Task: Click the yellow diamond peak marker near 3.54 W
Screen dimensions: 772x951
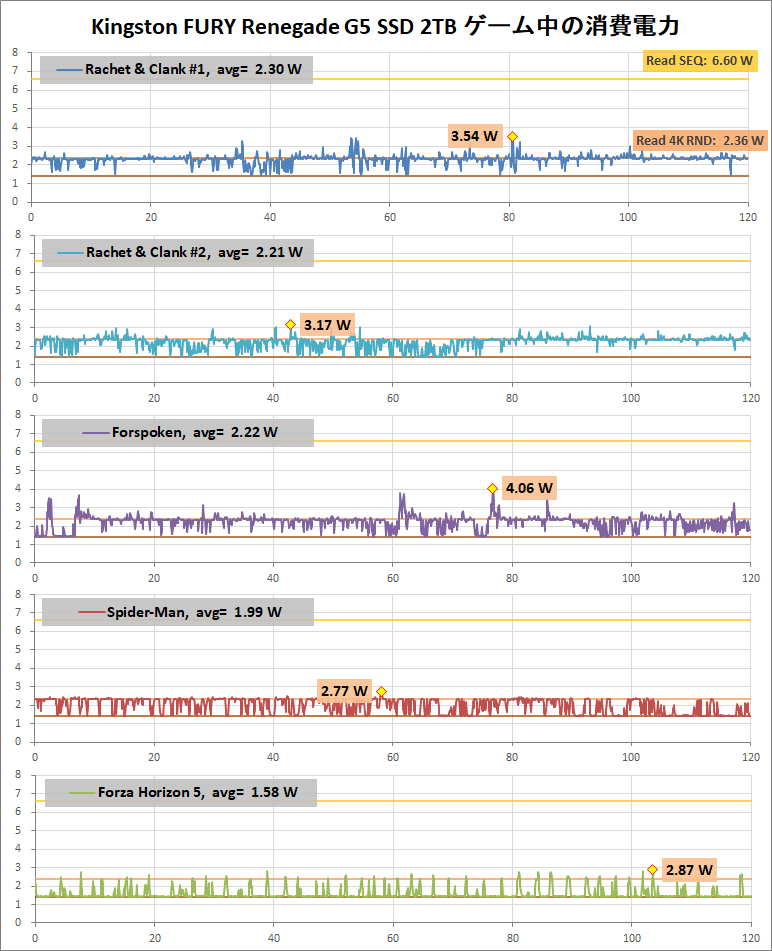Action: click(512, 136)
